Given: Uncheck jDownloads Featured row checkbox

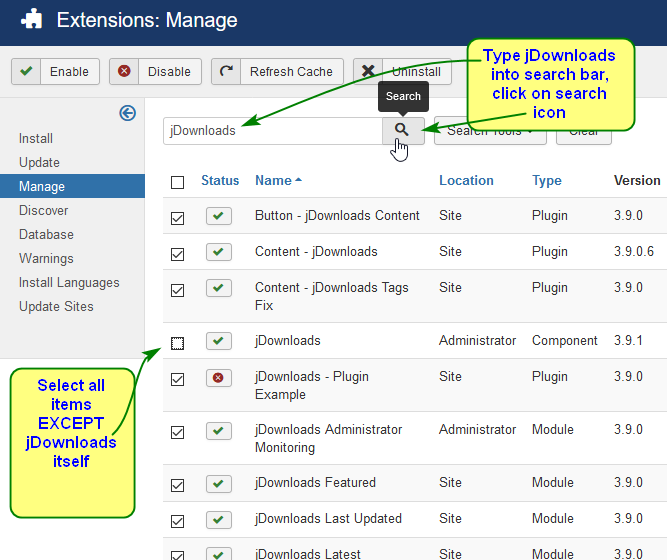Looking at the screenshot, I should click(177, 485).
